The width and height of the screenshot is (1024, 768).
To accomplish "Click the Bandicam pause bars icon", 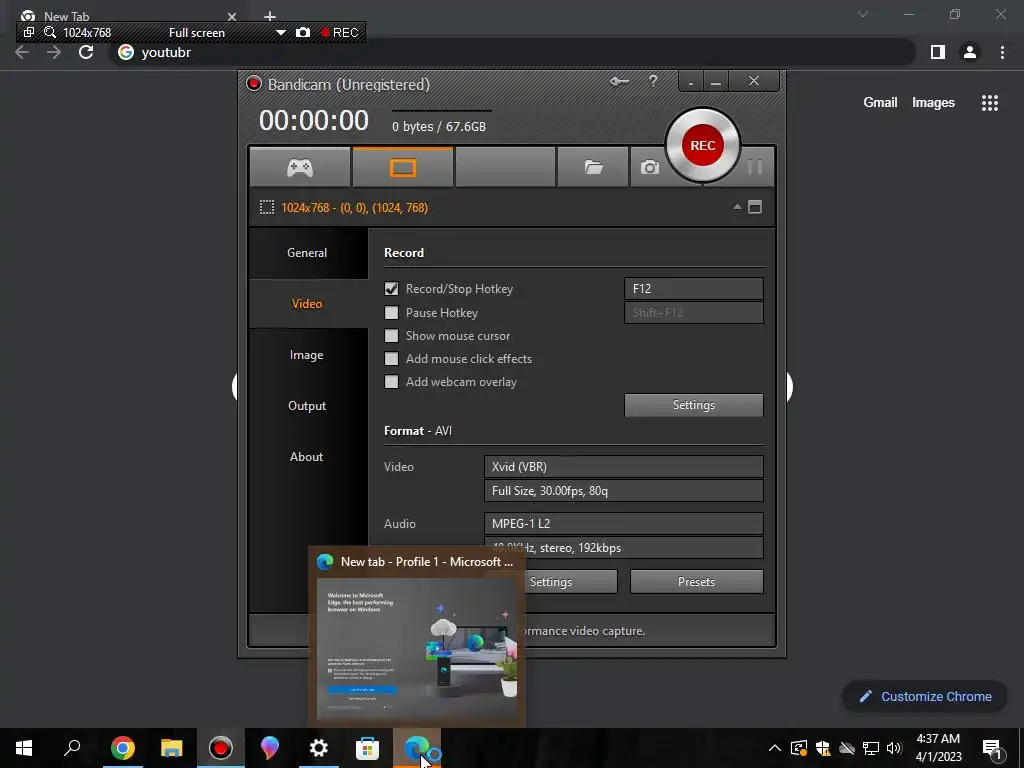I will 755,167.
